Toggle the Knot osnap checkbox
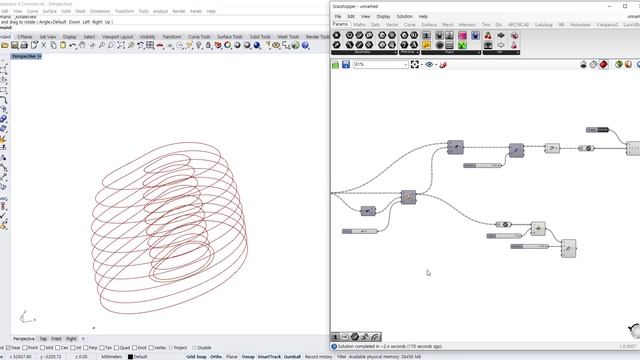This screenshot has width=640, height=360. (134, 348)
